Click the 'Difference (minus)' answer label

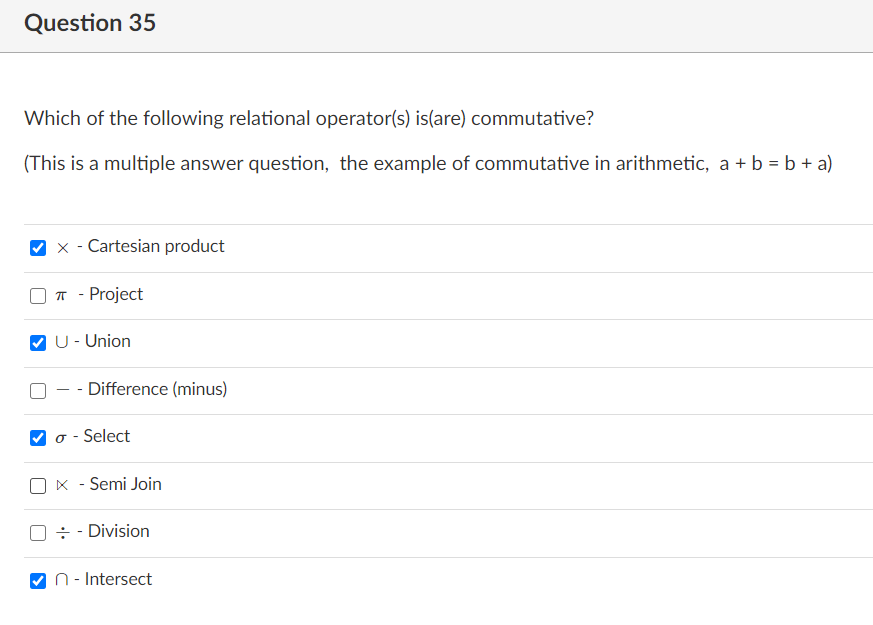coord(158,389)
